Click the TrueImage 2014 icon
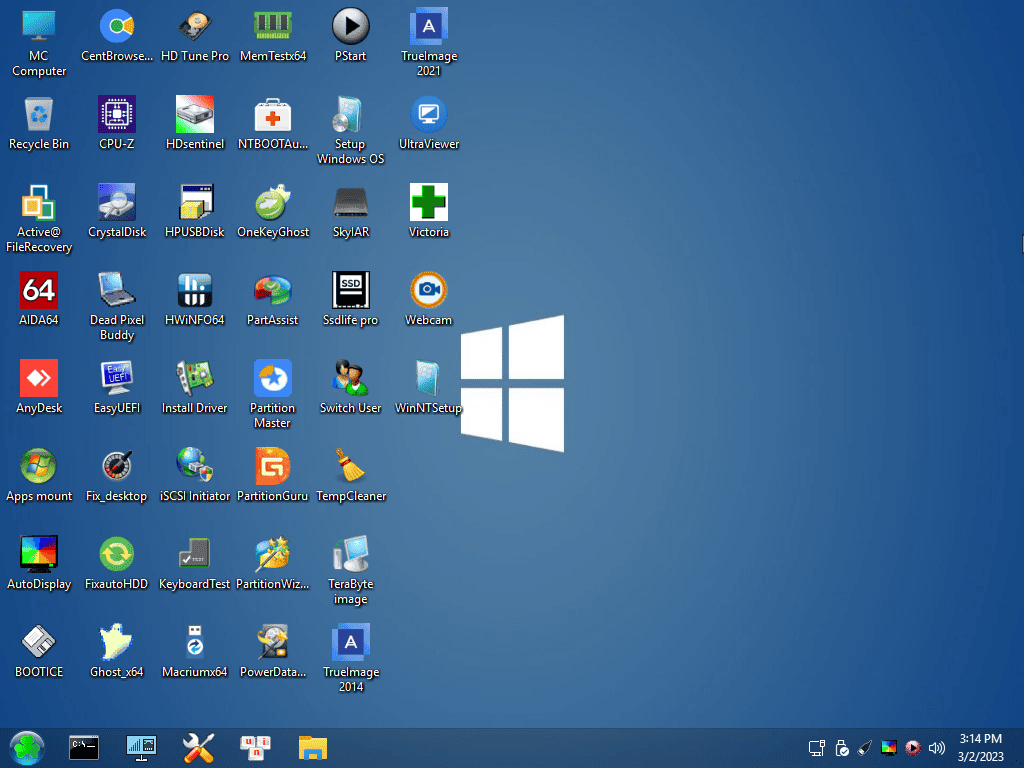Image resolution: width=1024 pixels, height=768 pixels. (x=351, y=642)
